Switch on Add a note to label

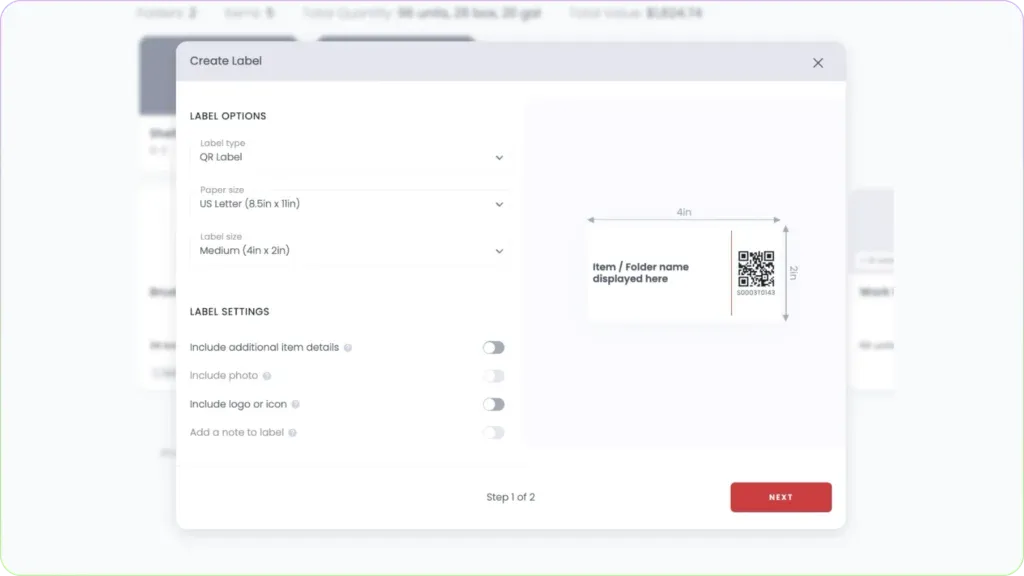tap(493, 432)
